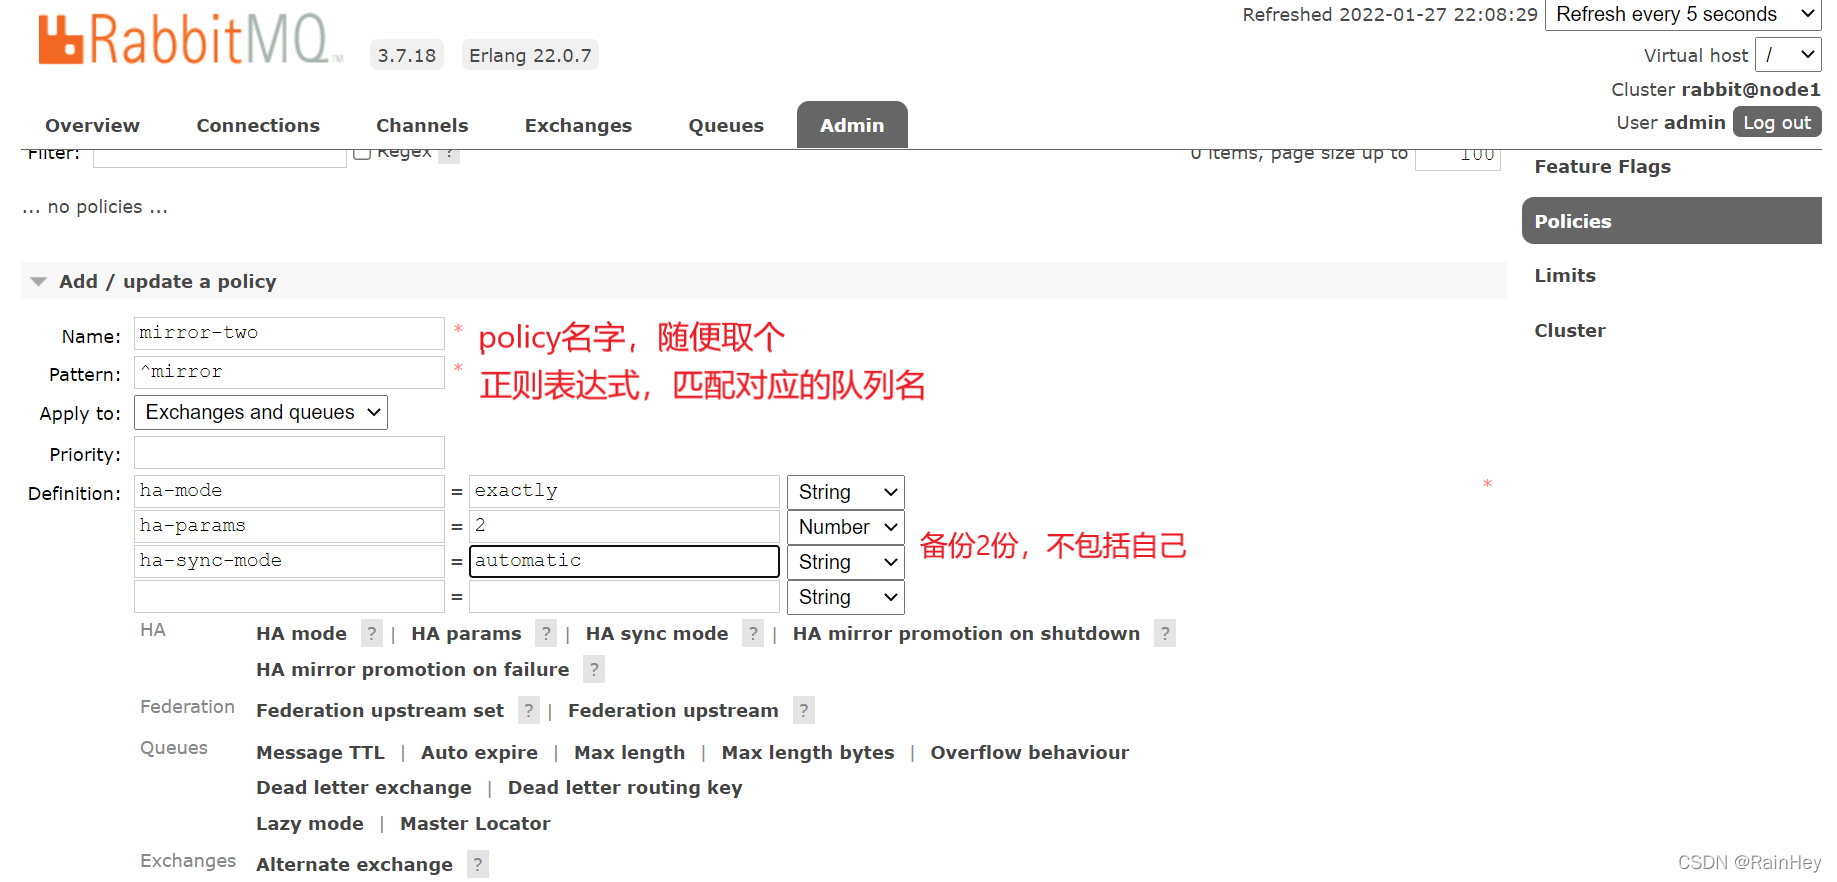Click the Message TTL link
1837x882 pixels.
(x=320, y=752)
